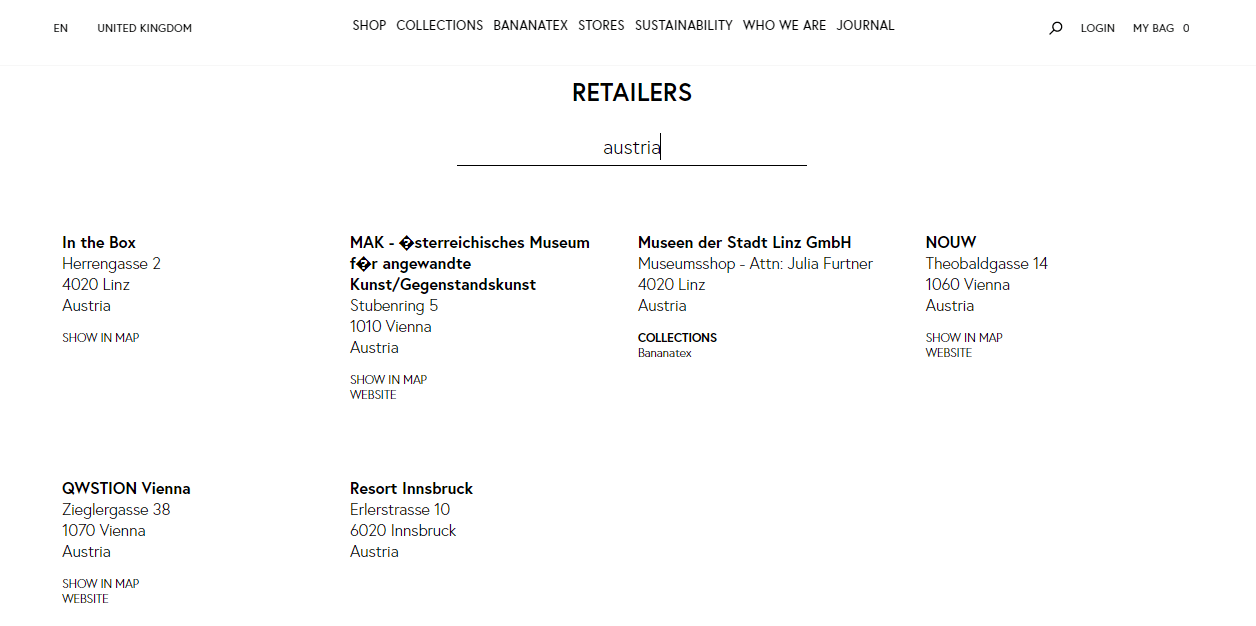The image size is (1256, 626).
Task: Click the Retailers page heading
Action: [x=632, y=92]
